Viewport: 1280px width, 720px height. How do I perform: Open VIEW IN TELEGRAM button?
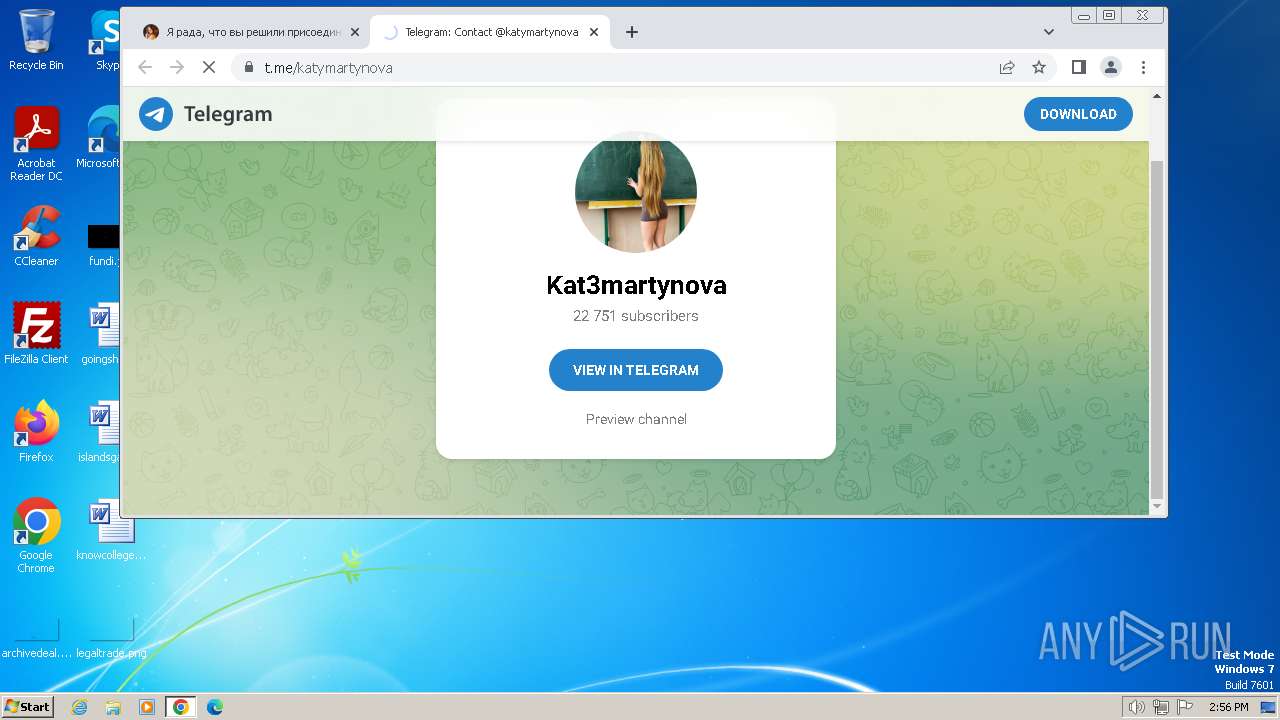(636, 370)
